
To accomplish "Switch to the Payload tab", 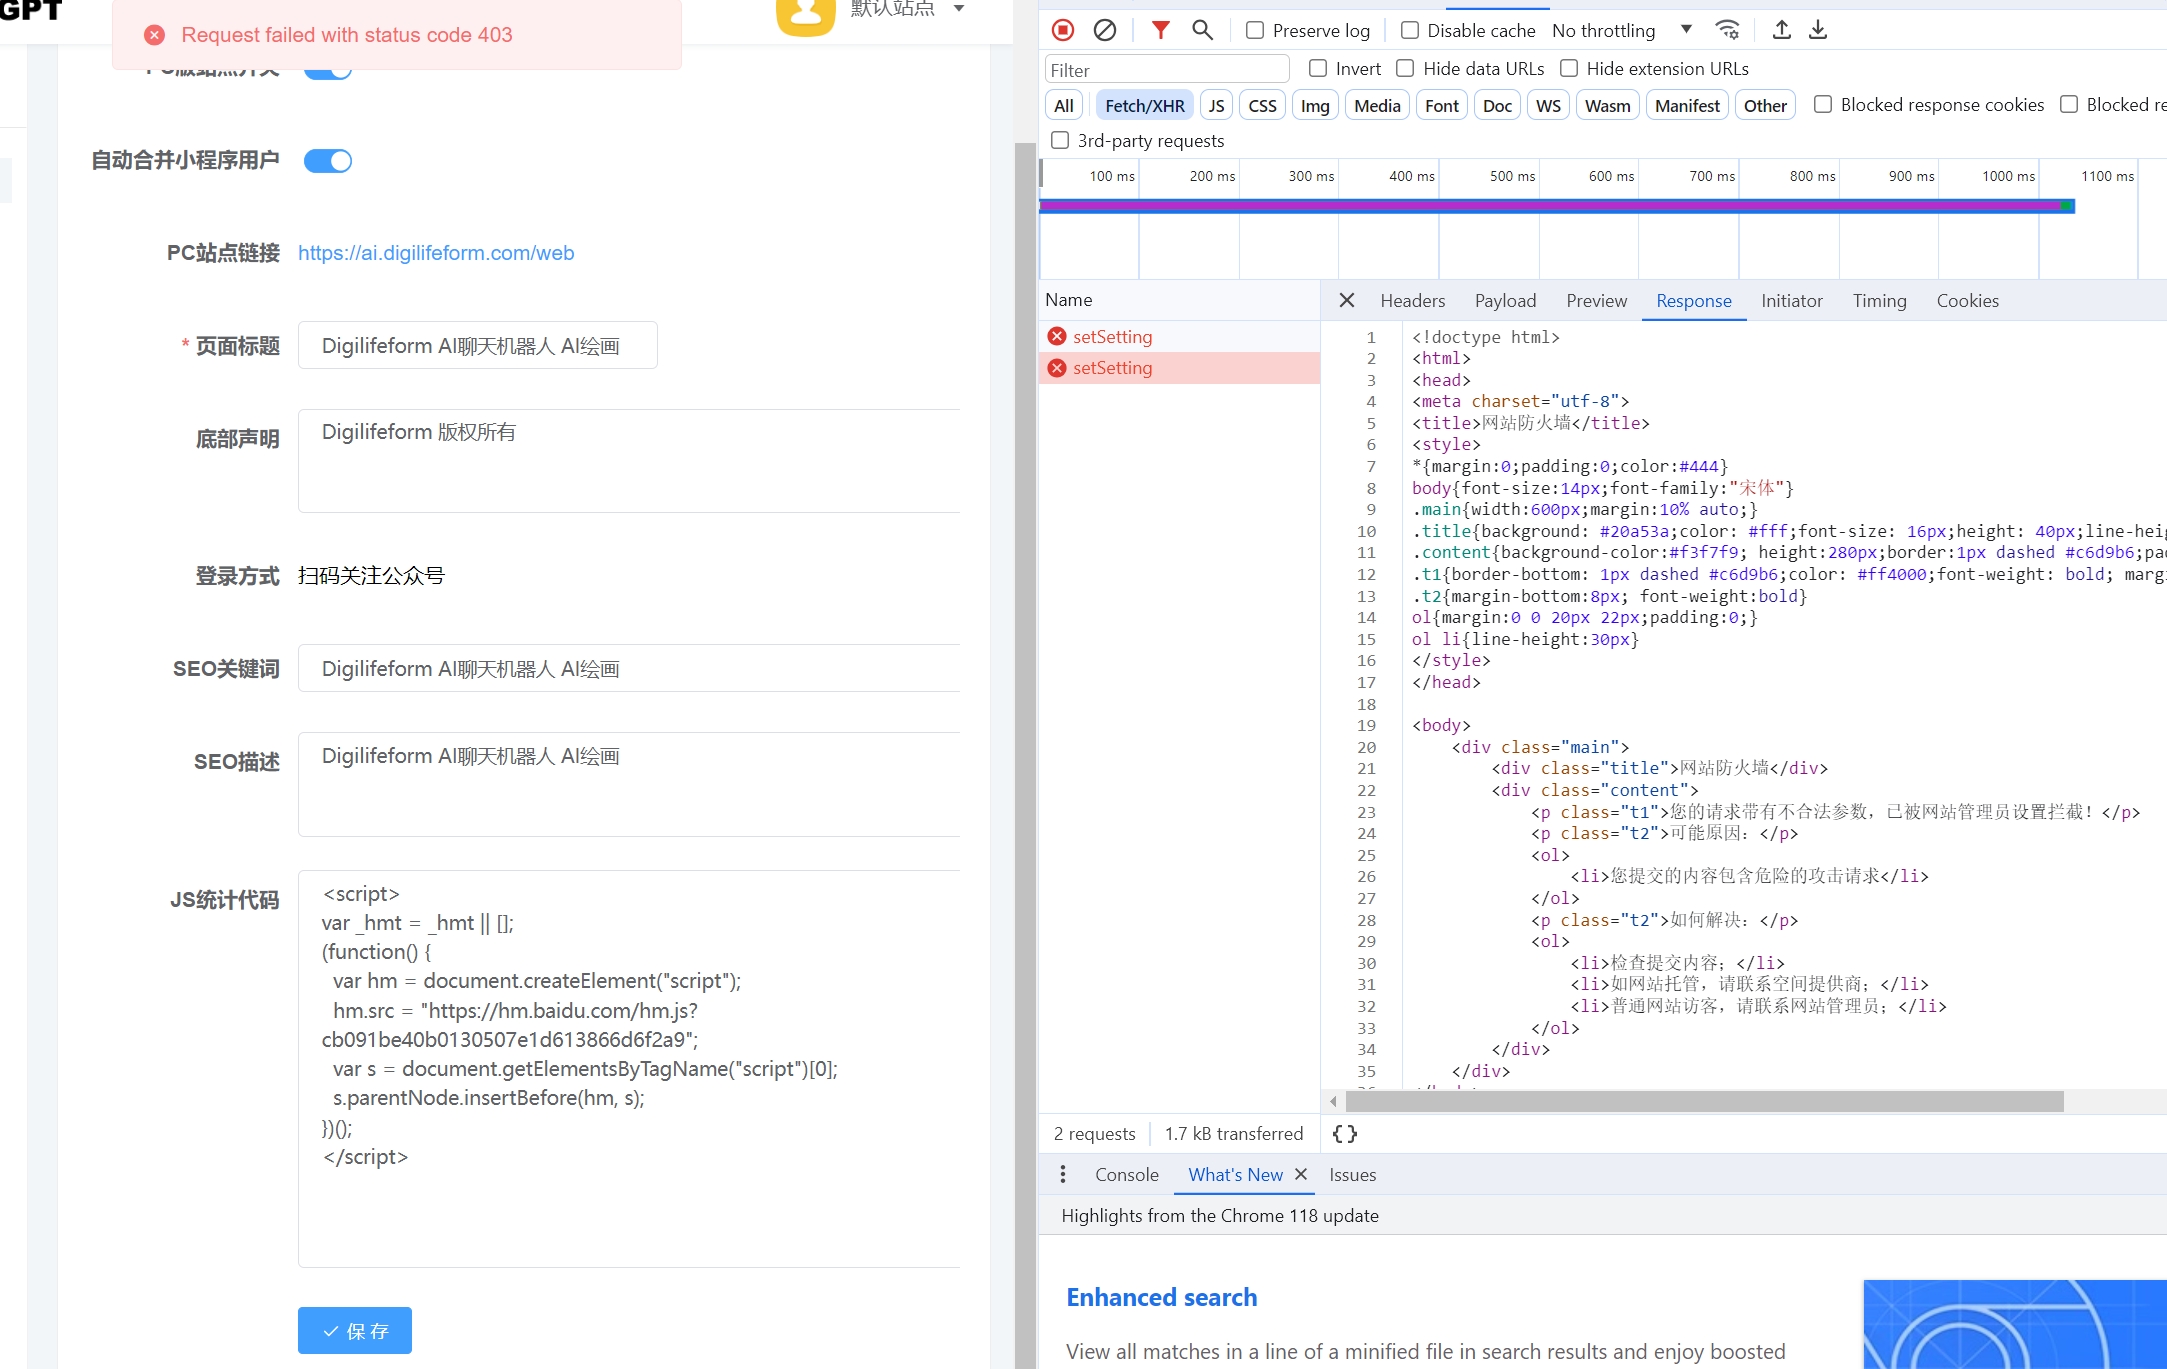I will point(1505,300).
